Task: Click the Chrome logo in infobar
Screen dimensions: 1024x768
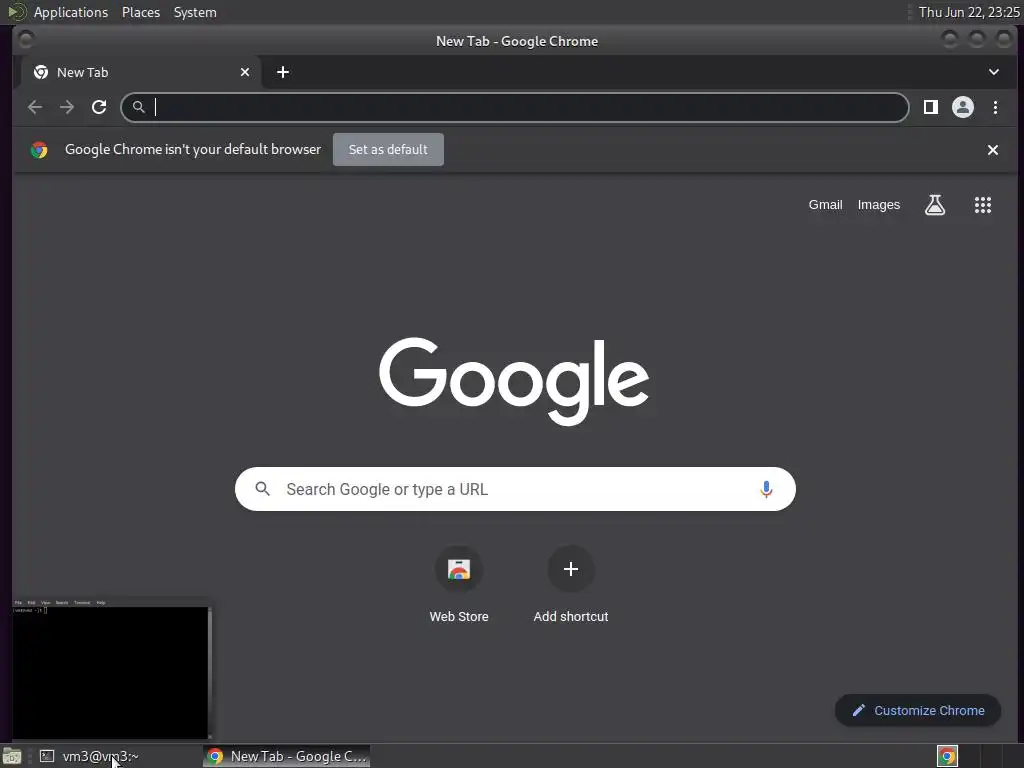Action: [39, 150]
